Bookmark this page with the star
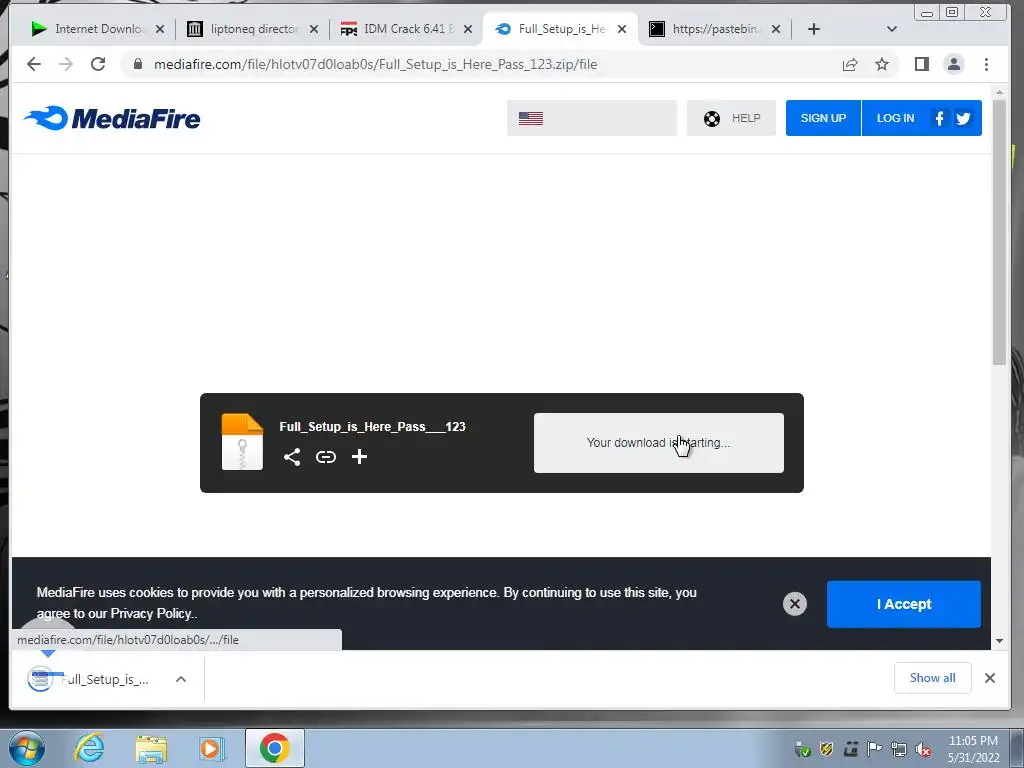Viewport: 1024px width, 768px height. [x=882, y=64]
